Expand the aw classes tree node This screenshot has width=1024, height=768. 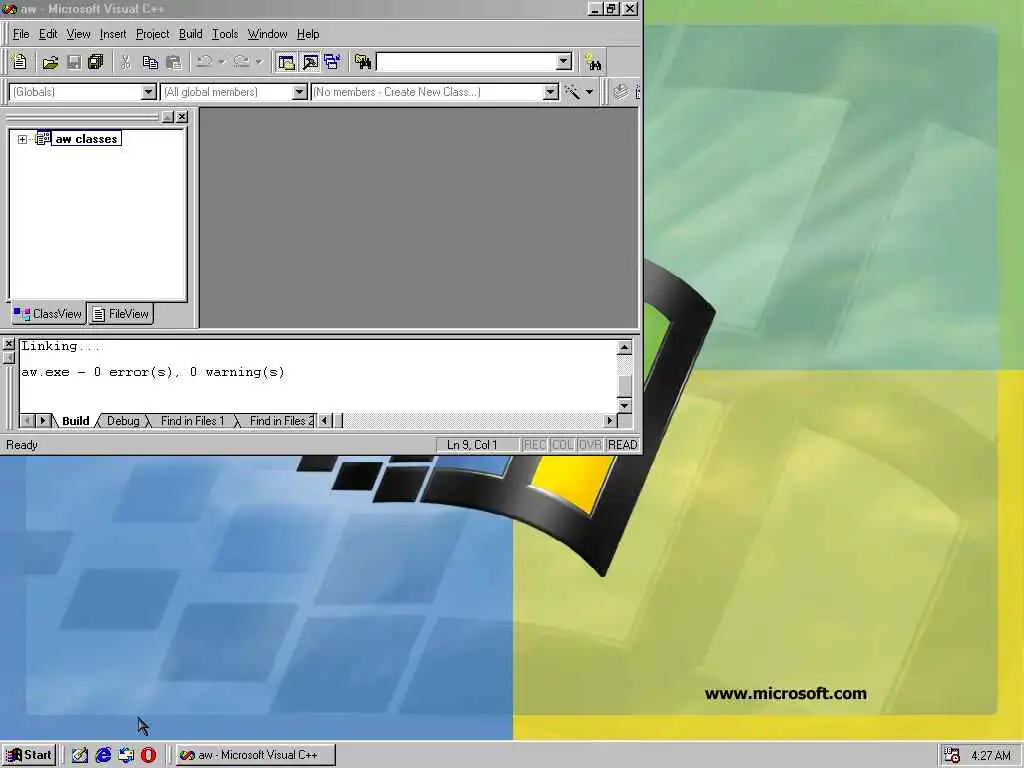point(22,139)
